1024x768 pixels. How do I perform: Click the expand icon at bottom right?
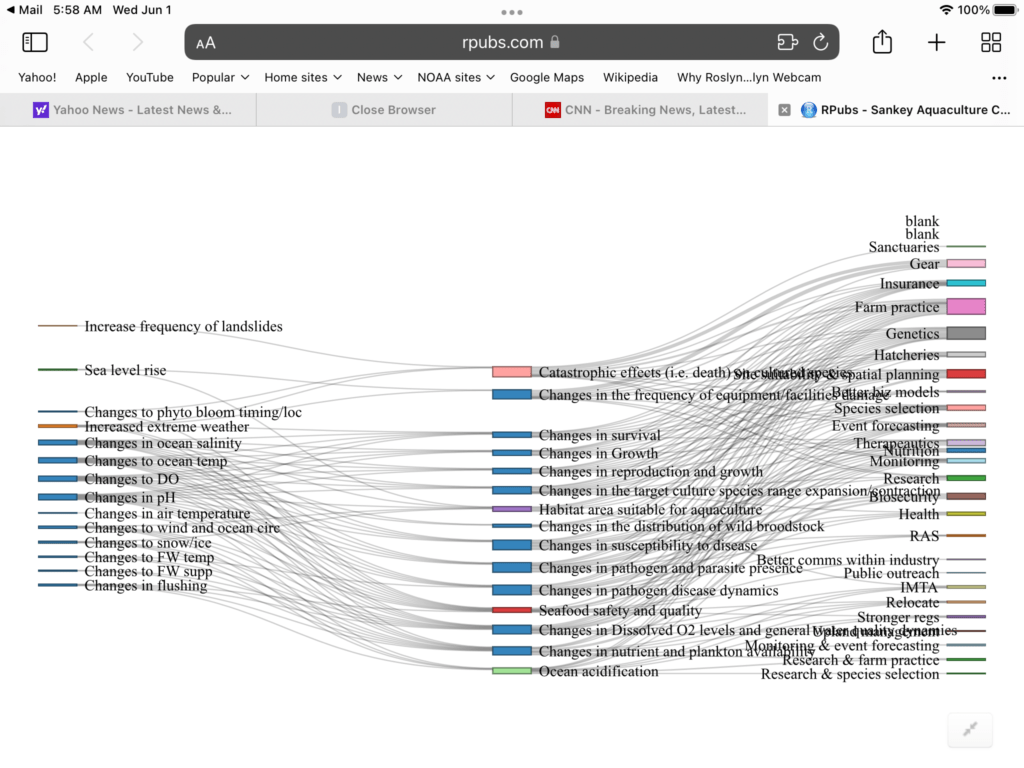click(969, 730)
